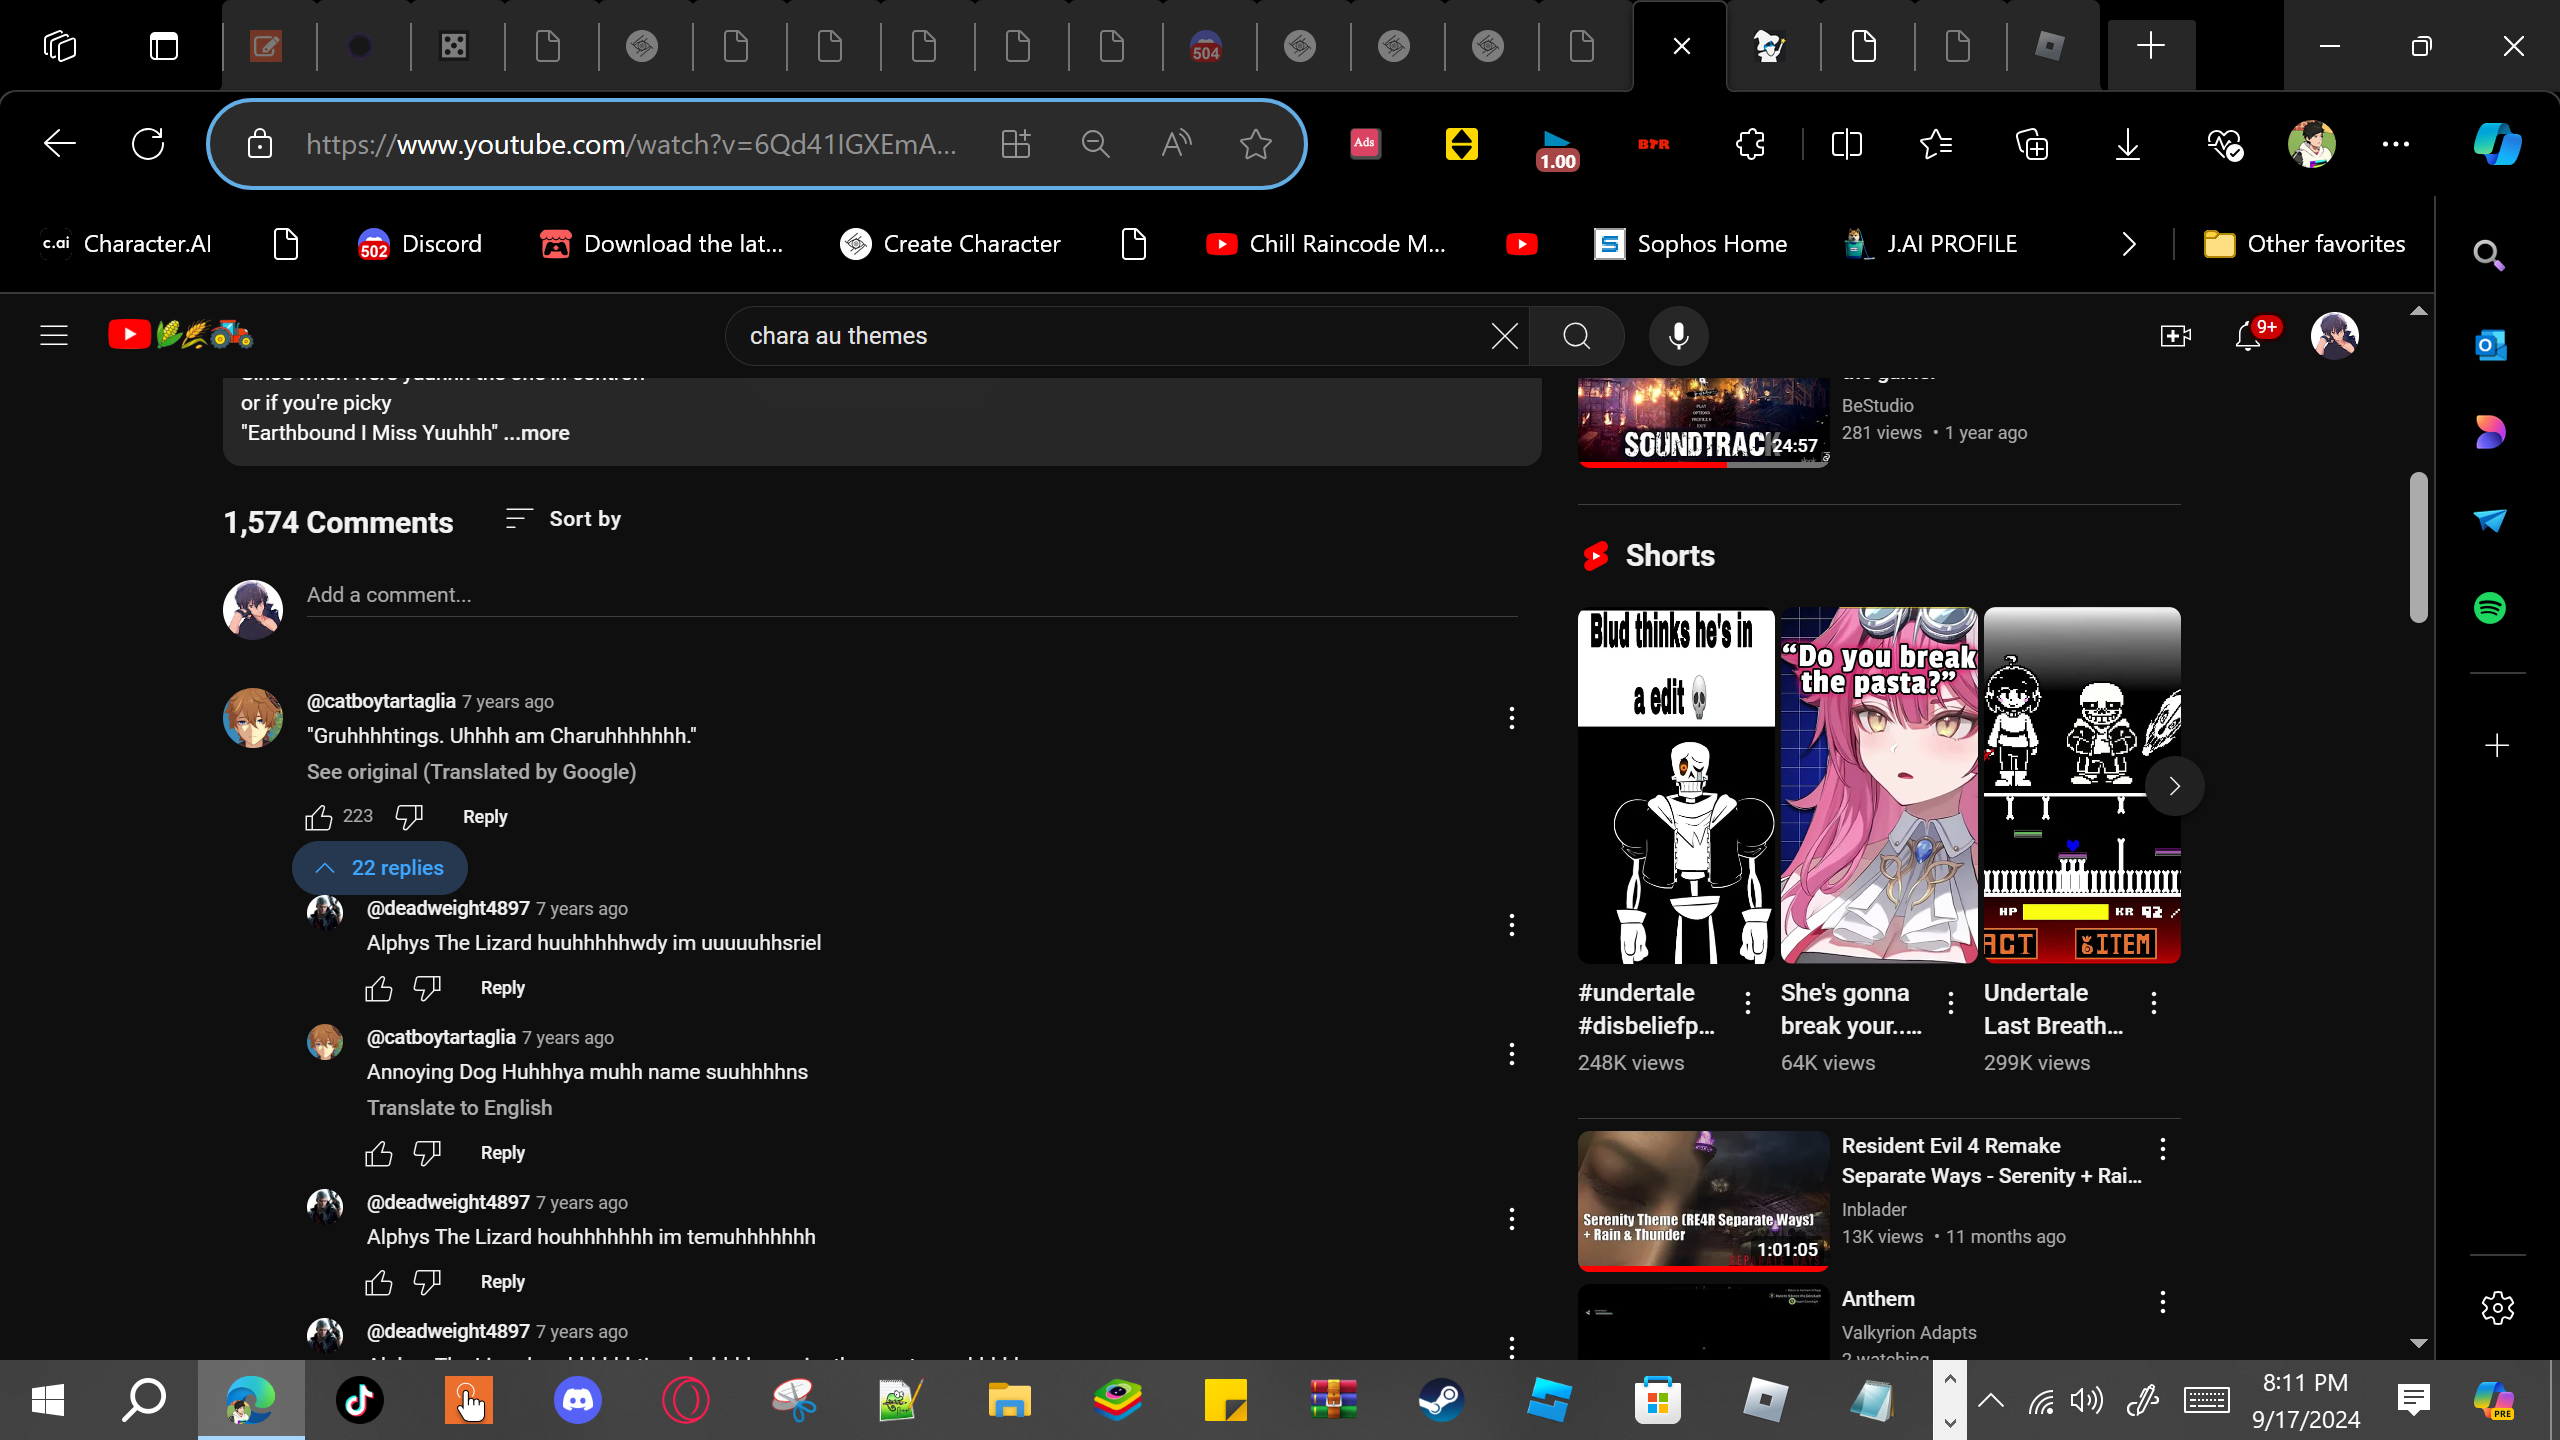Image resolution: width=2560 pixels, height=1440 pixels.
Task: Click the YouTube page vertical scrollbar thumb
Action: point(2418,548)
